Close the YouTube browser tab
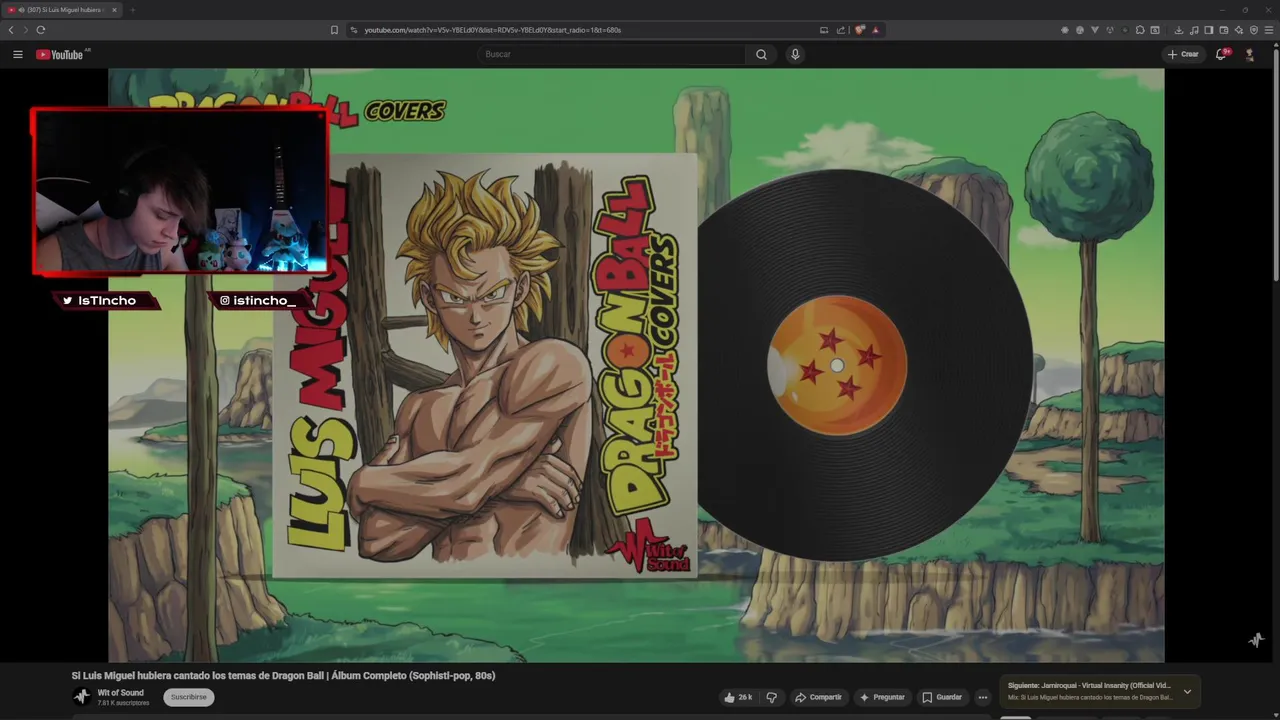Viewport: 1280px width, 720px height. [114, 10]
